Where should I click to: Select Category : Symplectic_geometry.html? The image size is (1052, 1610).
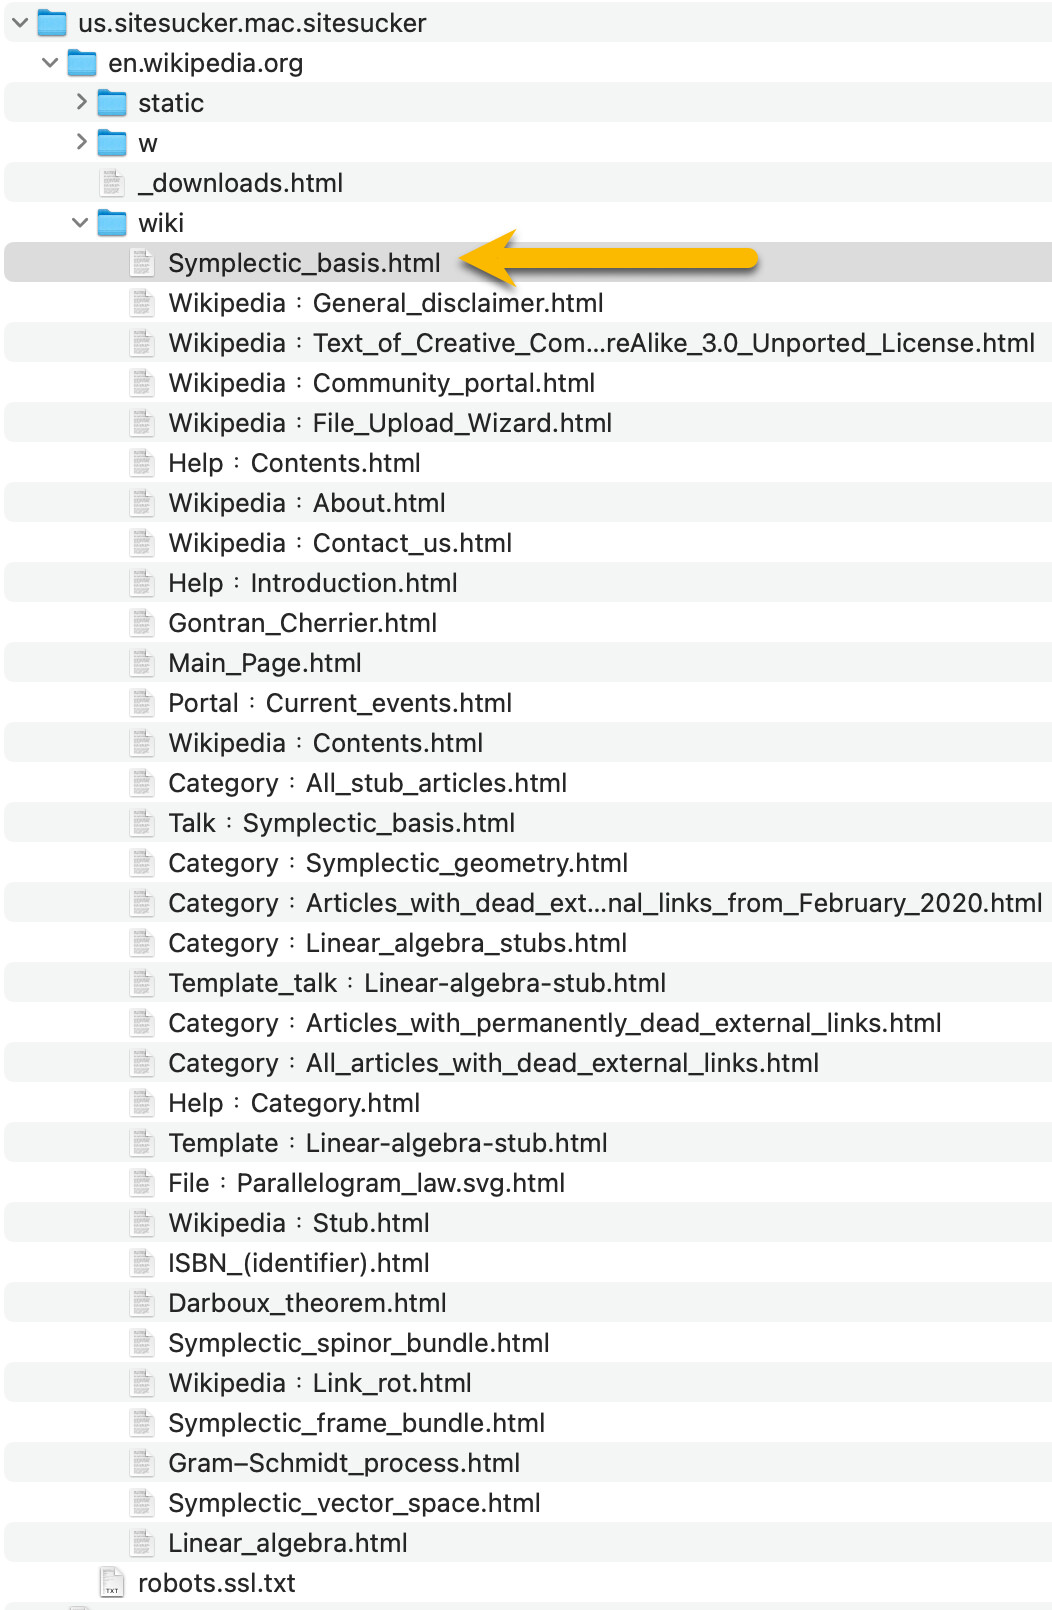point(398,863)
